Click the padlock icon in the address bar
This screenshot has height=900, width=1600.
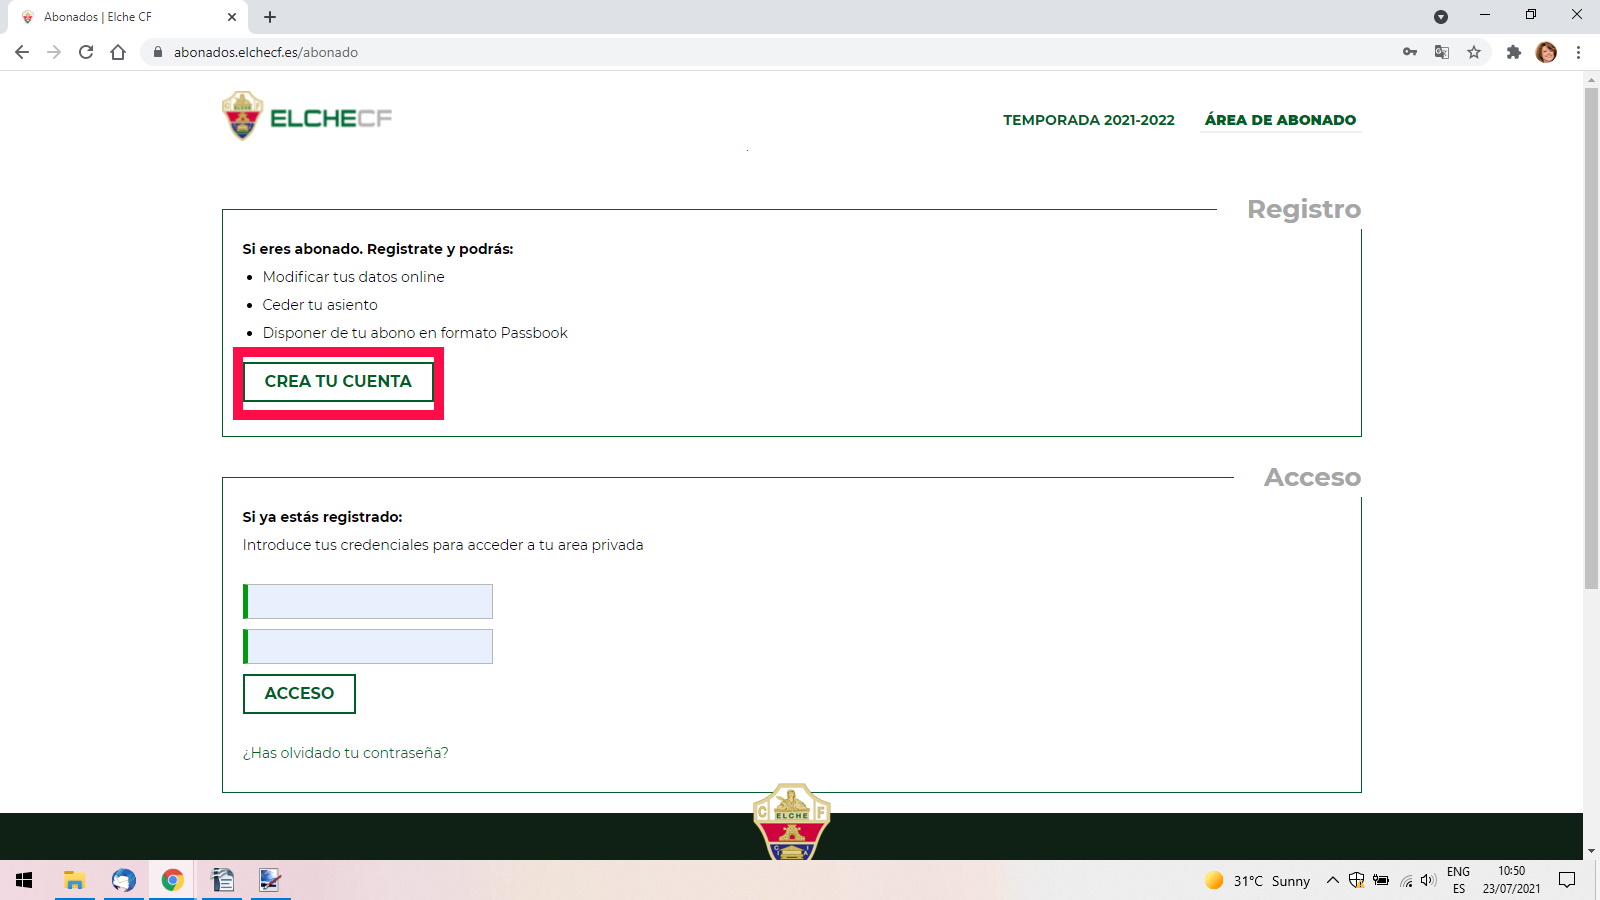[158, 51]
